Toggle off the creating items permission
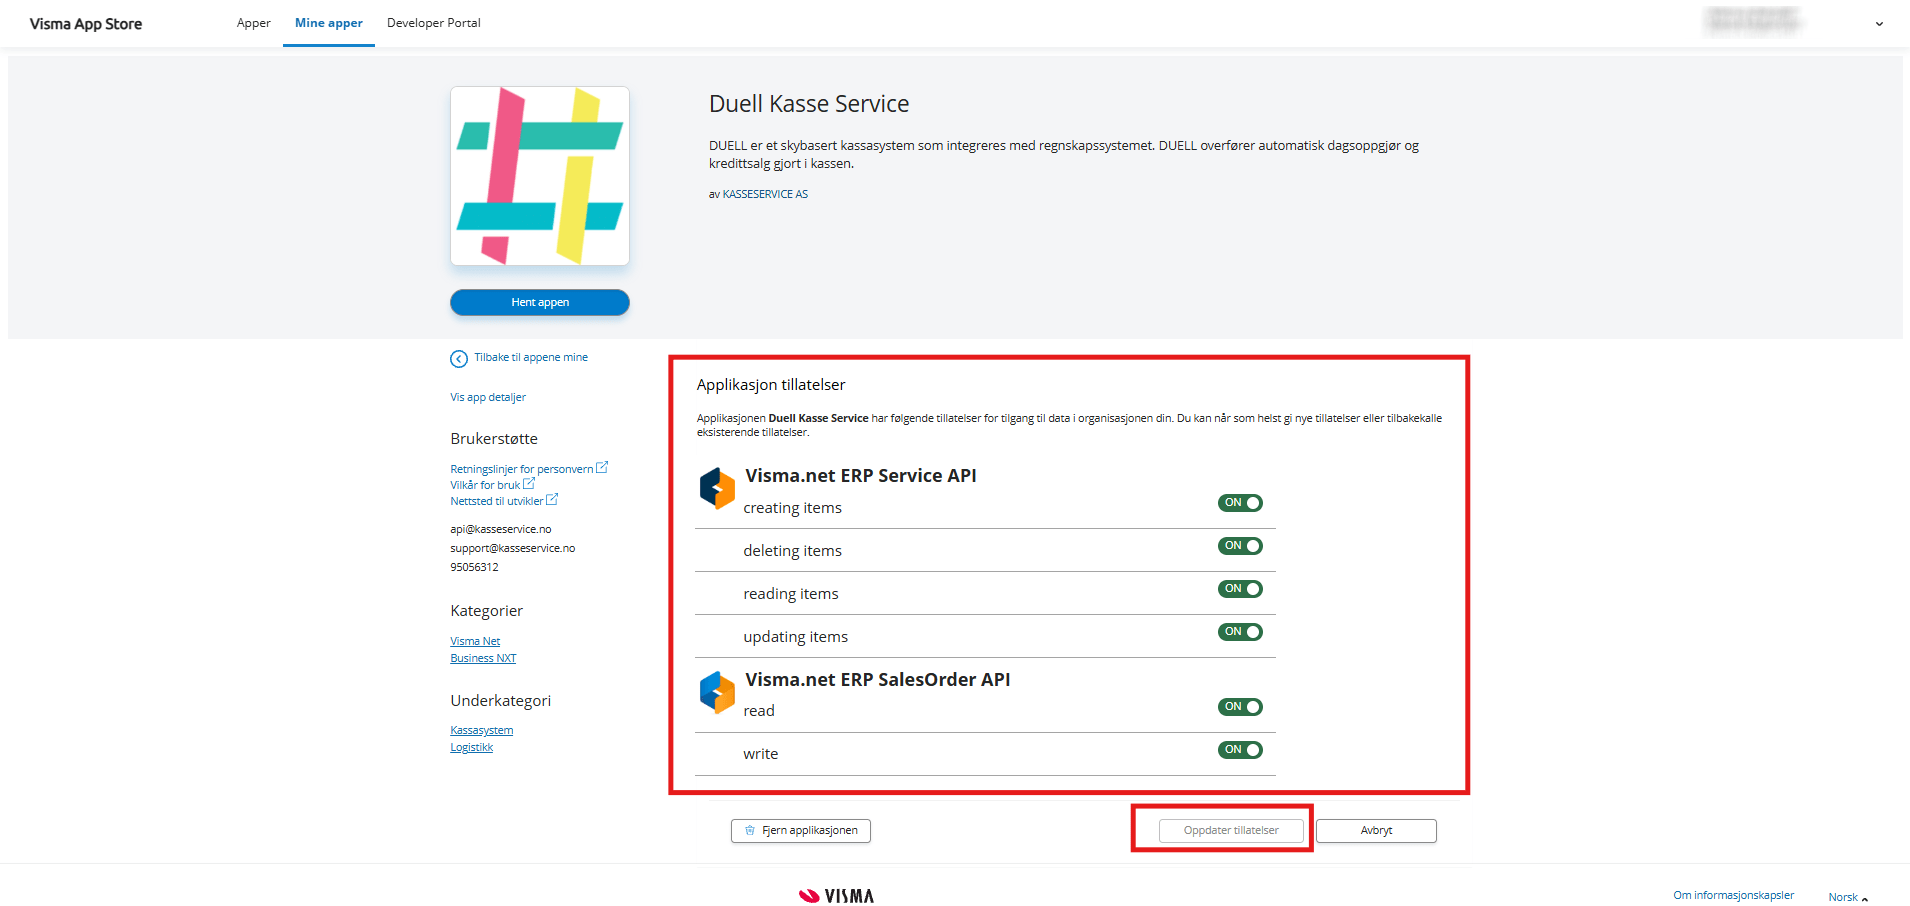 coord(1240,503)
